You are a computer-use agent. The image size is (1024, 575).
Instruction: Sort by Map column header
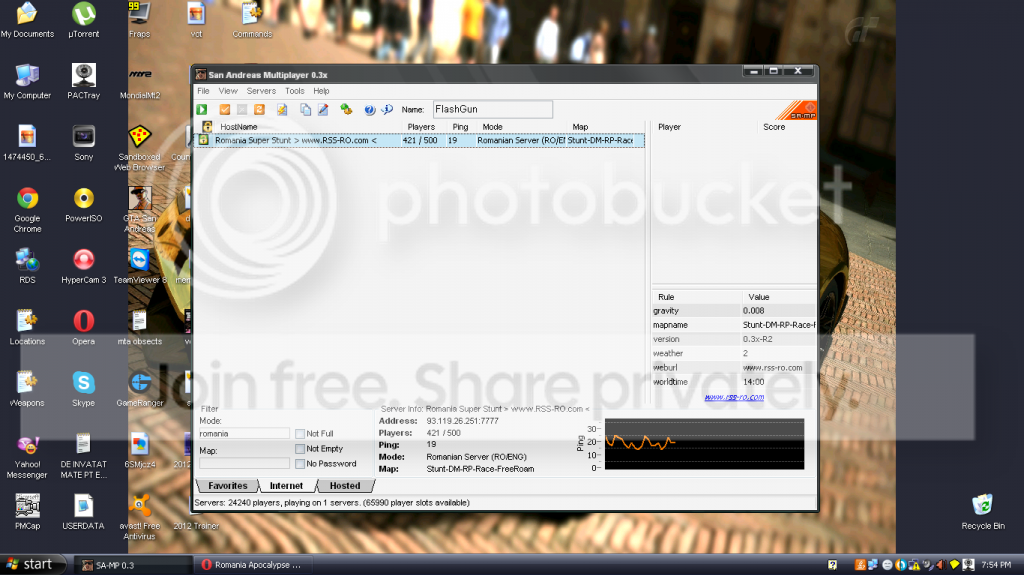click(x=581, y=127)
